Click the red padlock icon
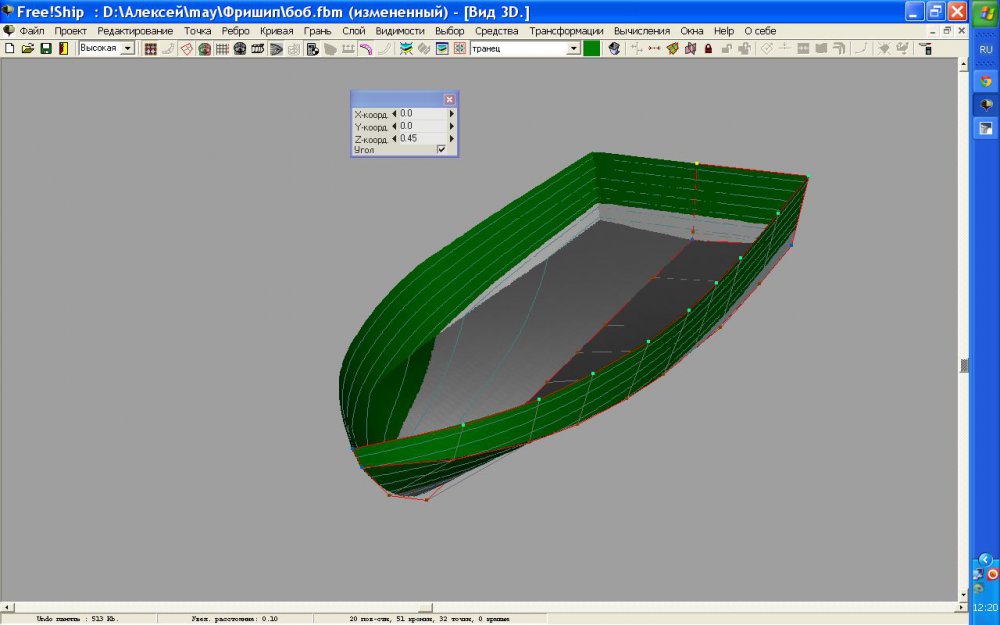 [x=709, y=48]
